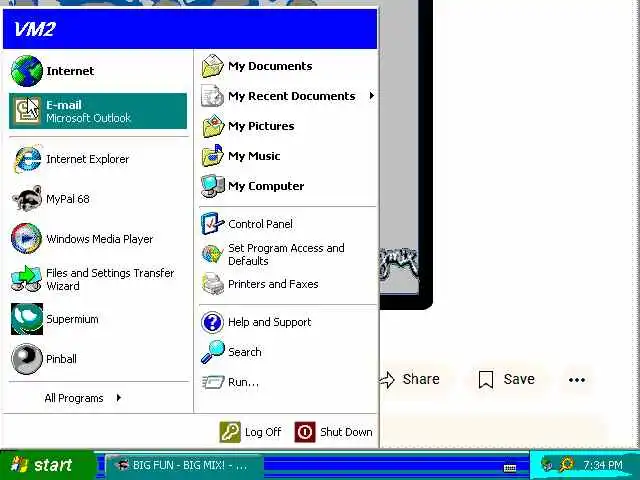
Task: Click the Save label on the webpage
Action: [x=519, y=379]
